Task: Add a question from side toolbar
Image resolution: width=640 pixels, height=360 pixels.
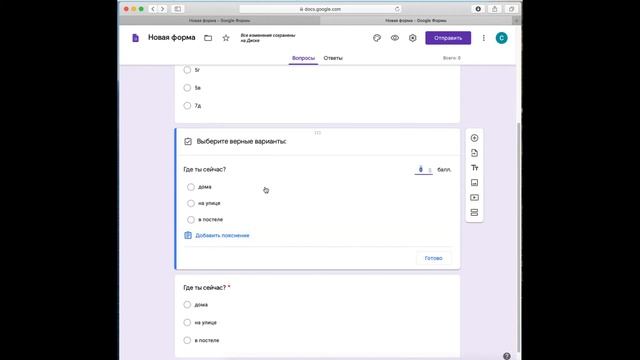Action: coord(474,138)
